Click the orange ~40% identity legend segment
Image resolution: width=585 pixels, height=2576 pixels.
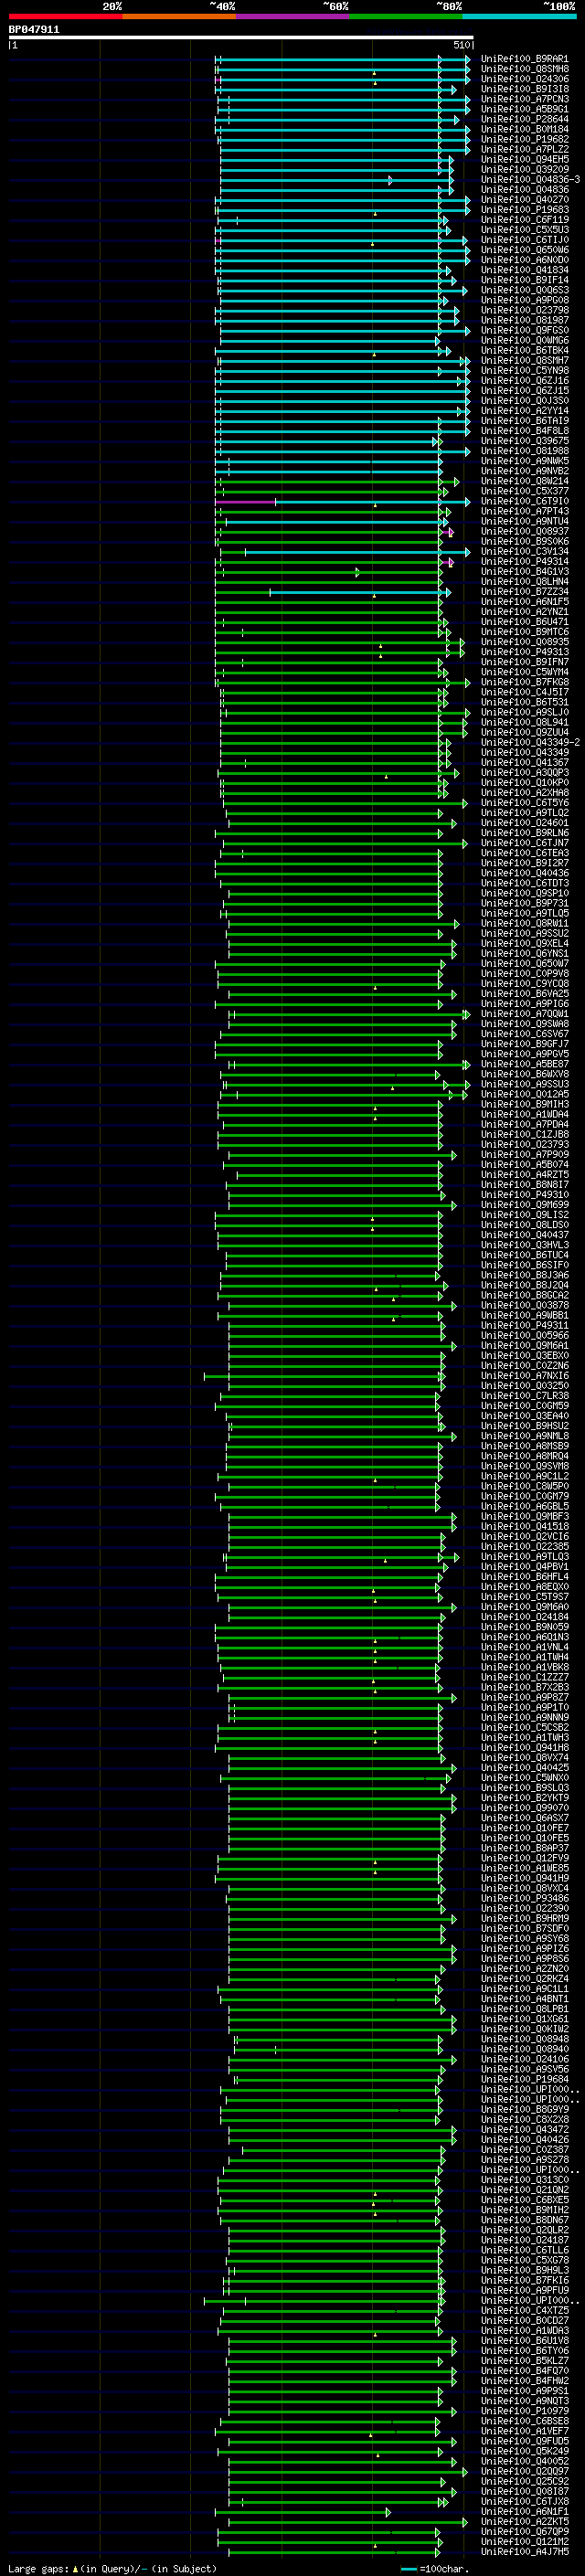(x=179, y=16)
